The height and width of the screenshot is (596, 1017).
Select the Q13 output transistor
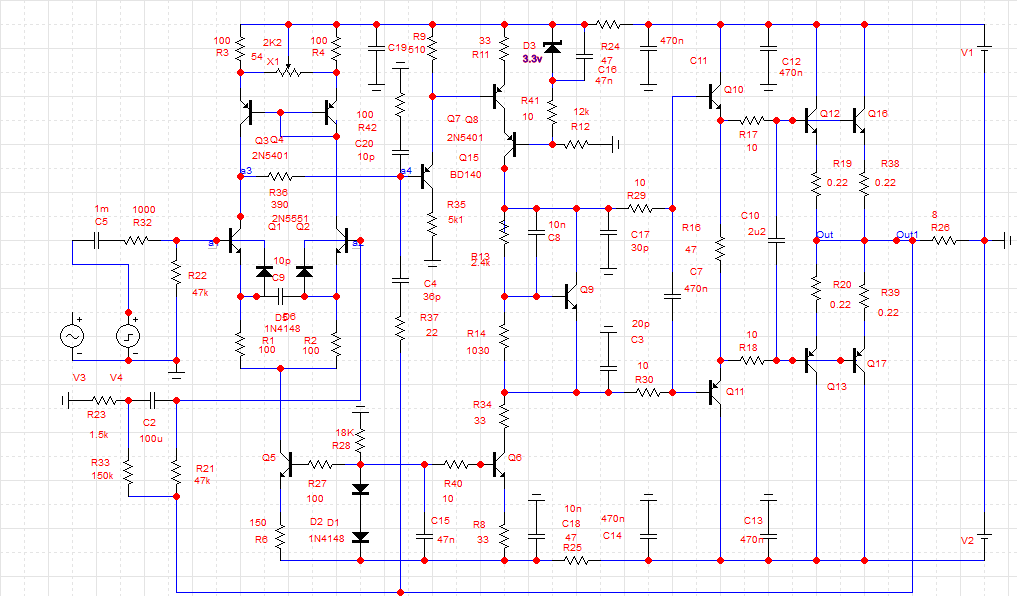810,361
